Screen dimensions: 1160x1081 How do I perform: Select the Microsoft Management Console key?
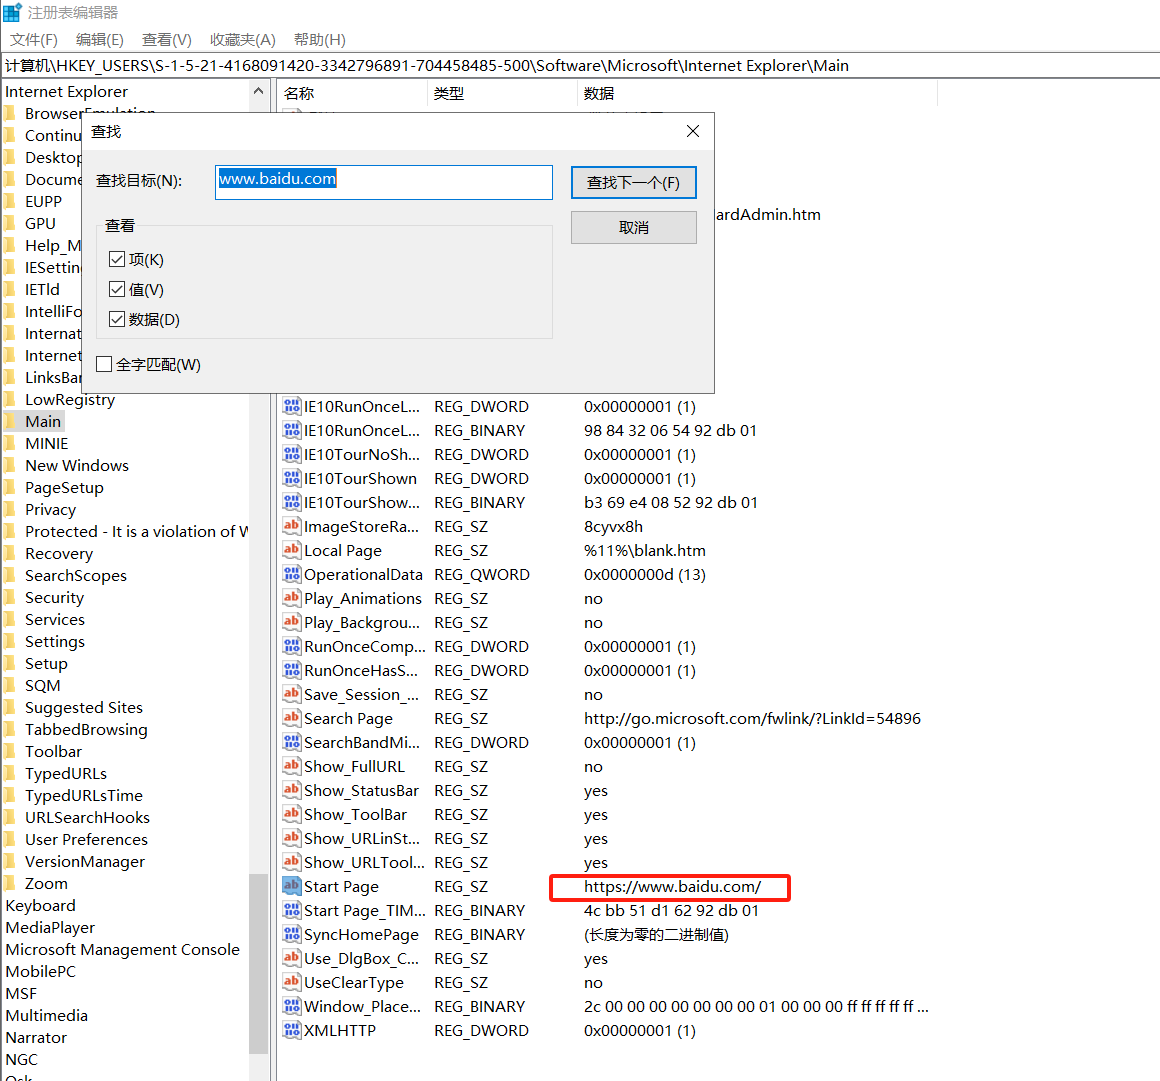pos(123,949)
